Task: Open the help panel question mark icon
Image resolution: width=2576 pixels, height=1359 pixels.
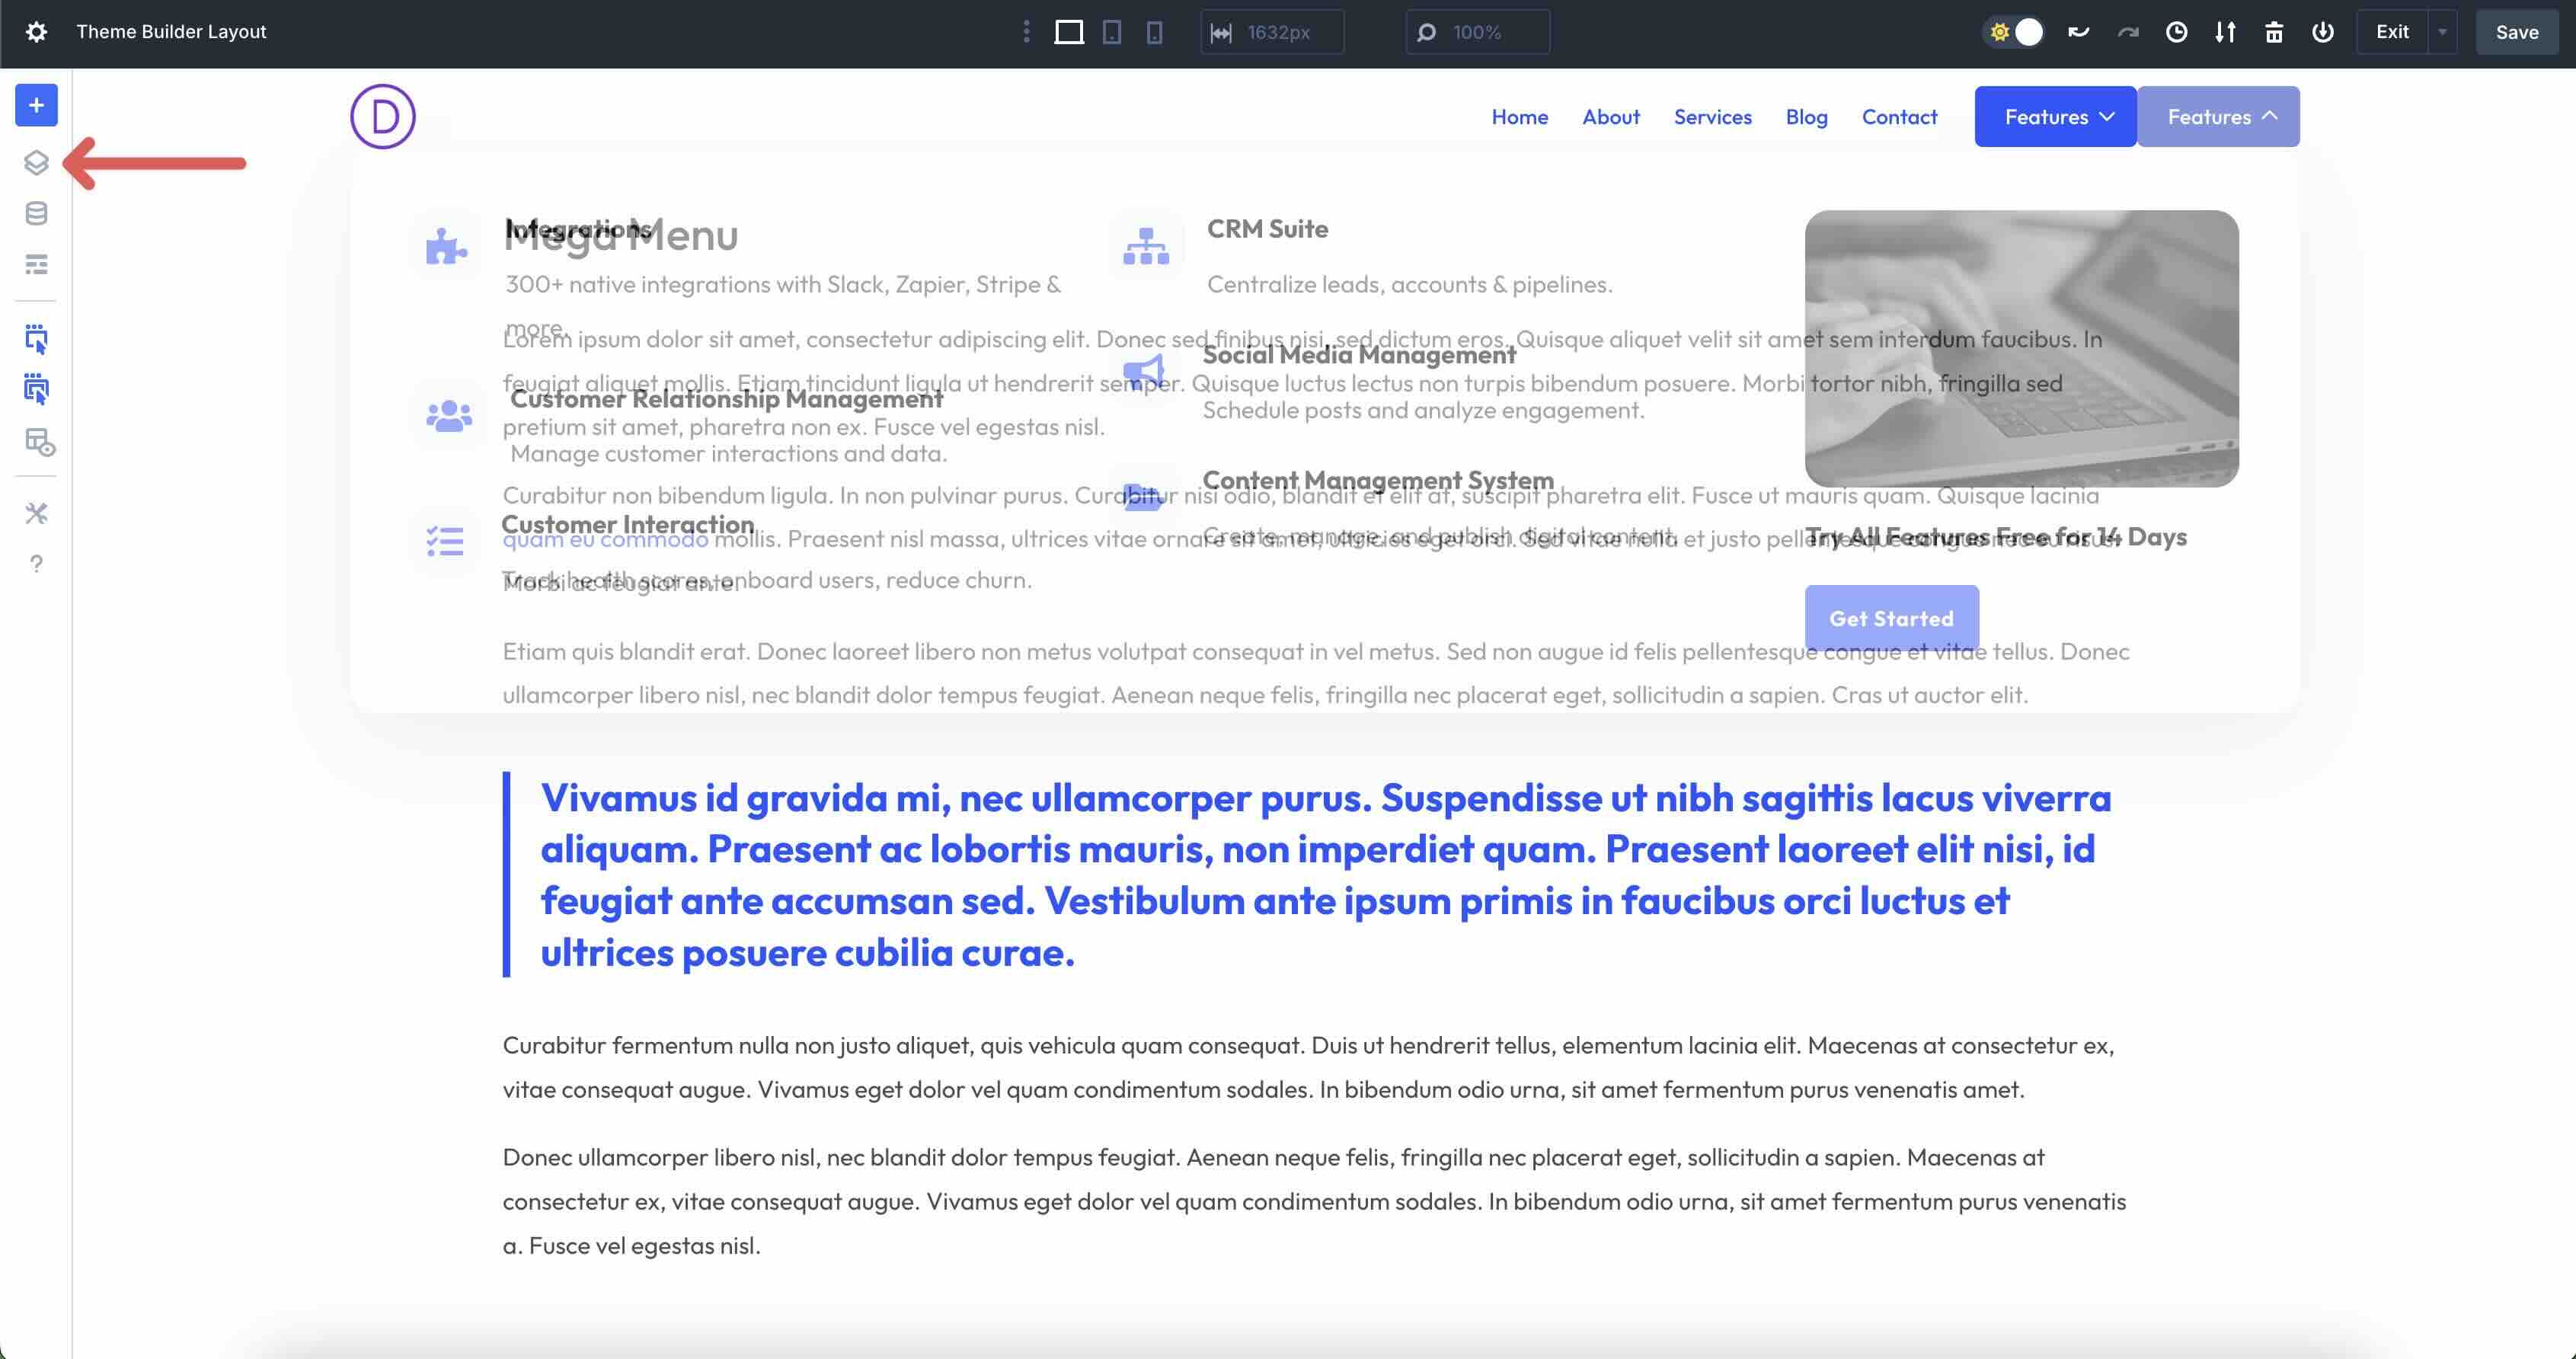Action: (x=36, y=563)
